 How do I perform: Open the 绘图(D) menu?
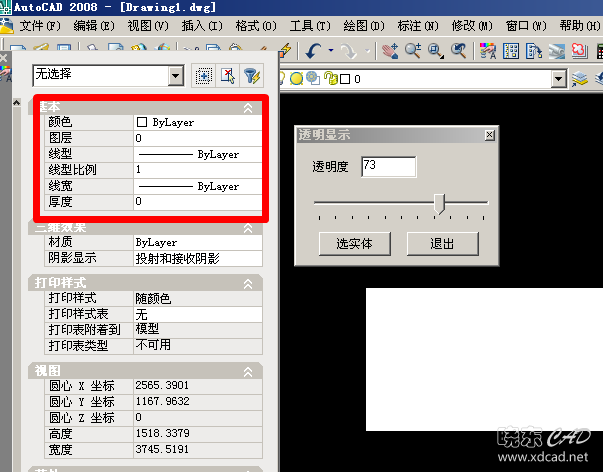pos(364,26)
